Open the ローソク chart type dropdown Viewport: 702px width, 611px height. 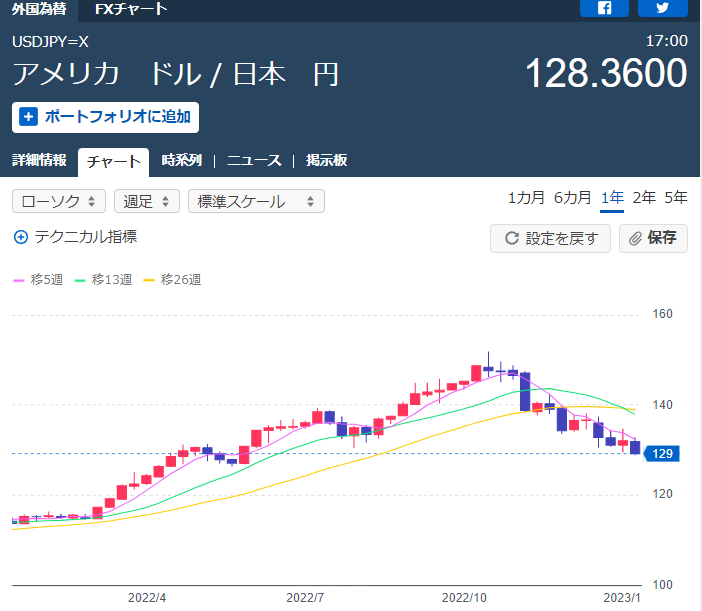pyautogui.click(x=59, y=201)
